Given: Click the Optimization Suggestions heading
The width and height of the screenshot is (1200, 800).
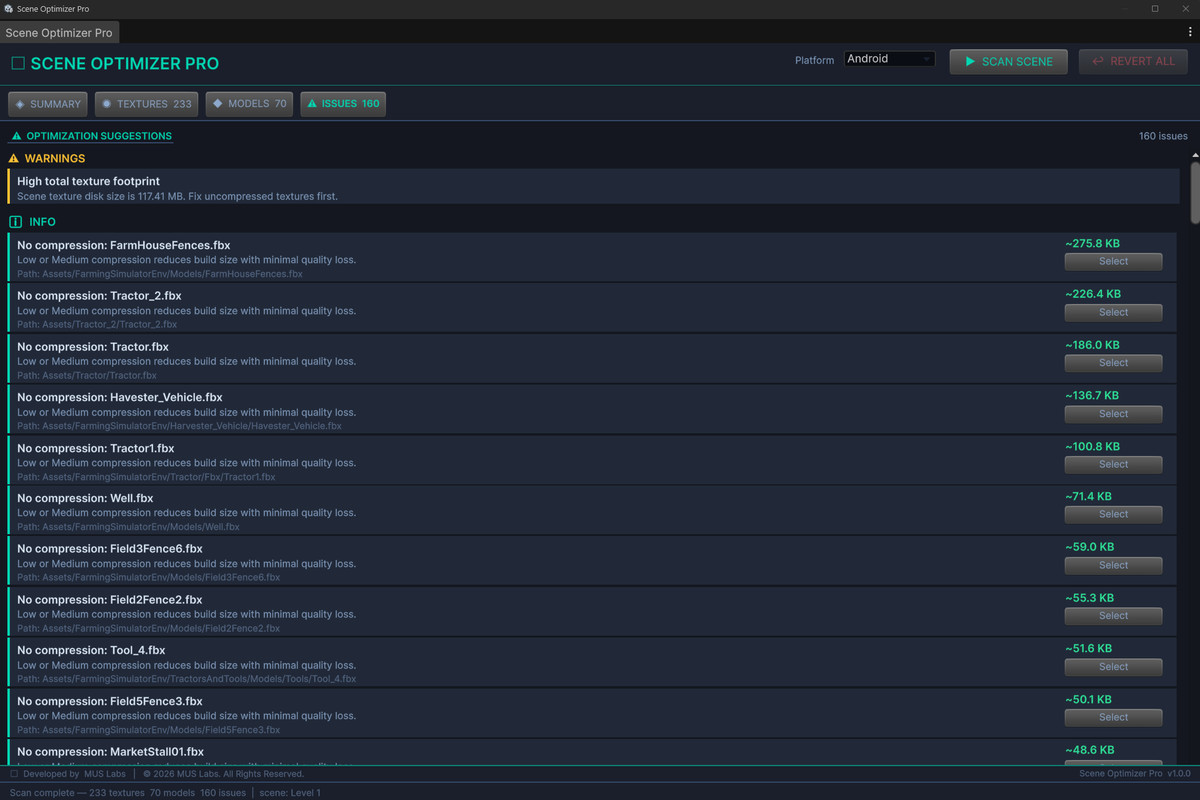Looking at the screenshot, I should pos(99,136).
